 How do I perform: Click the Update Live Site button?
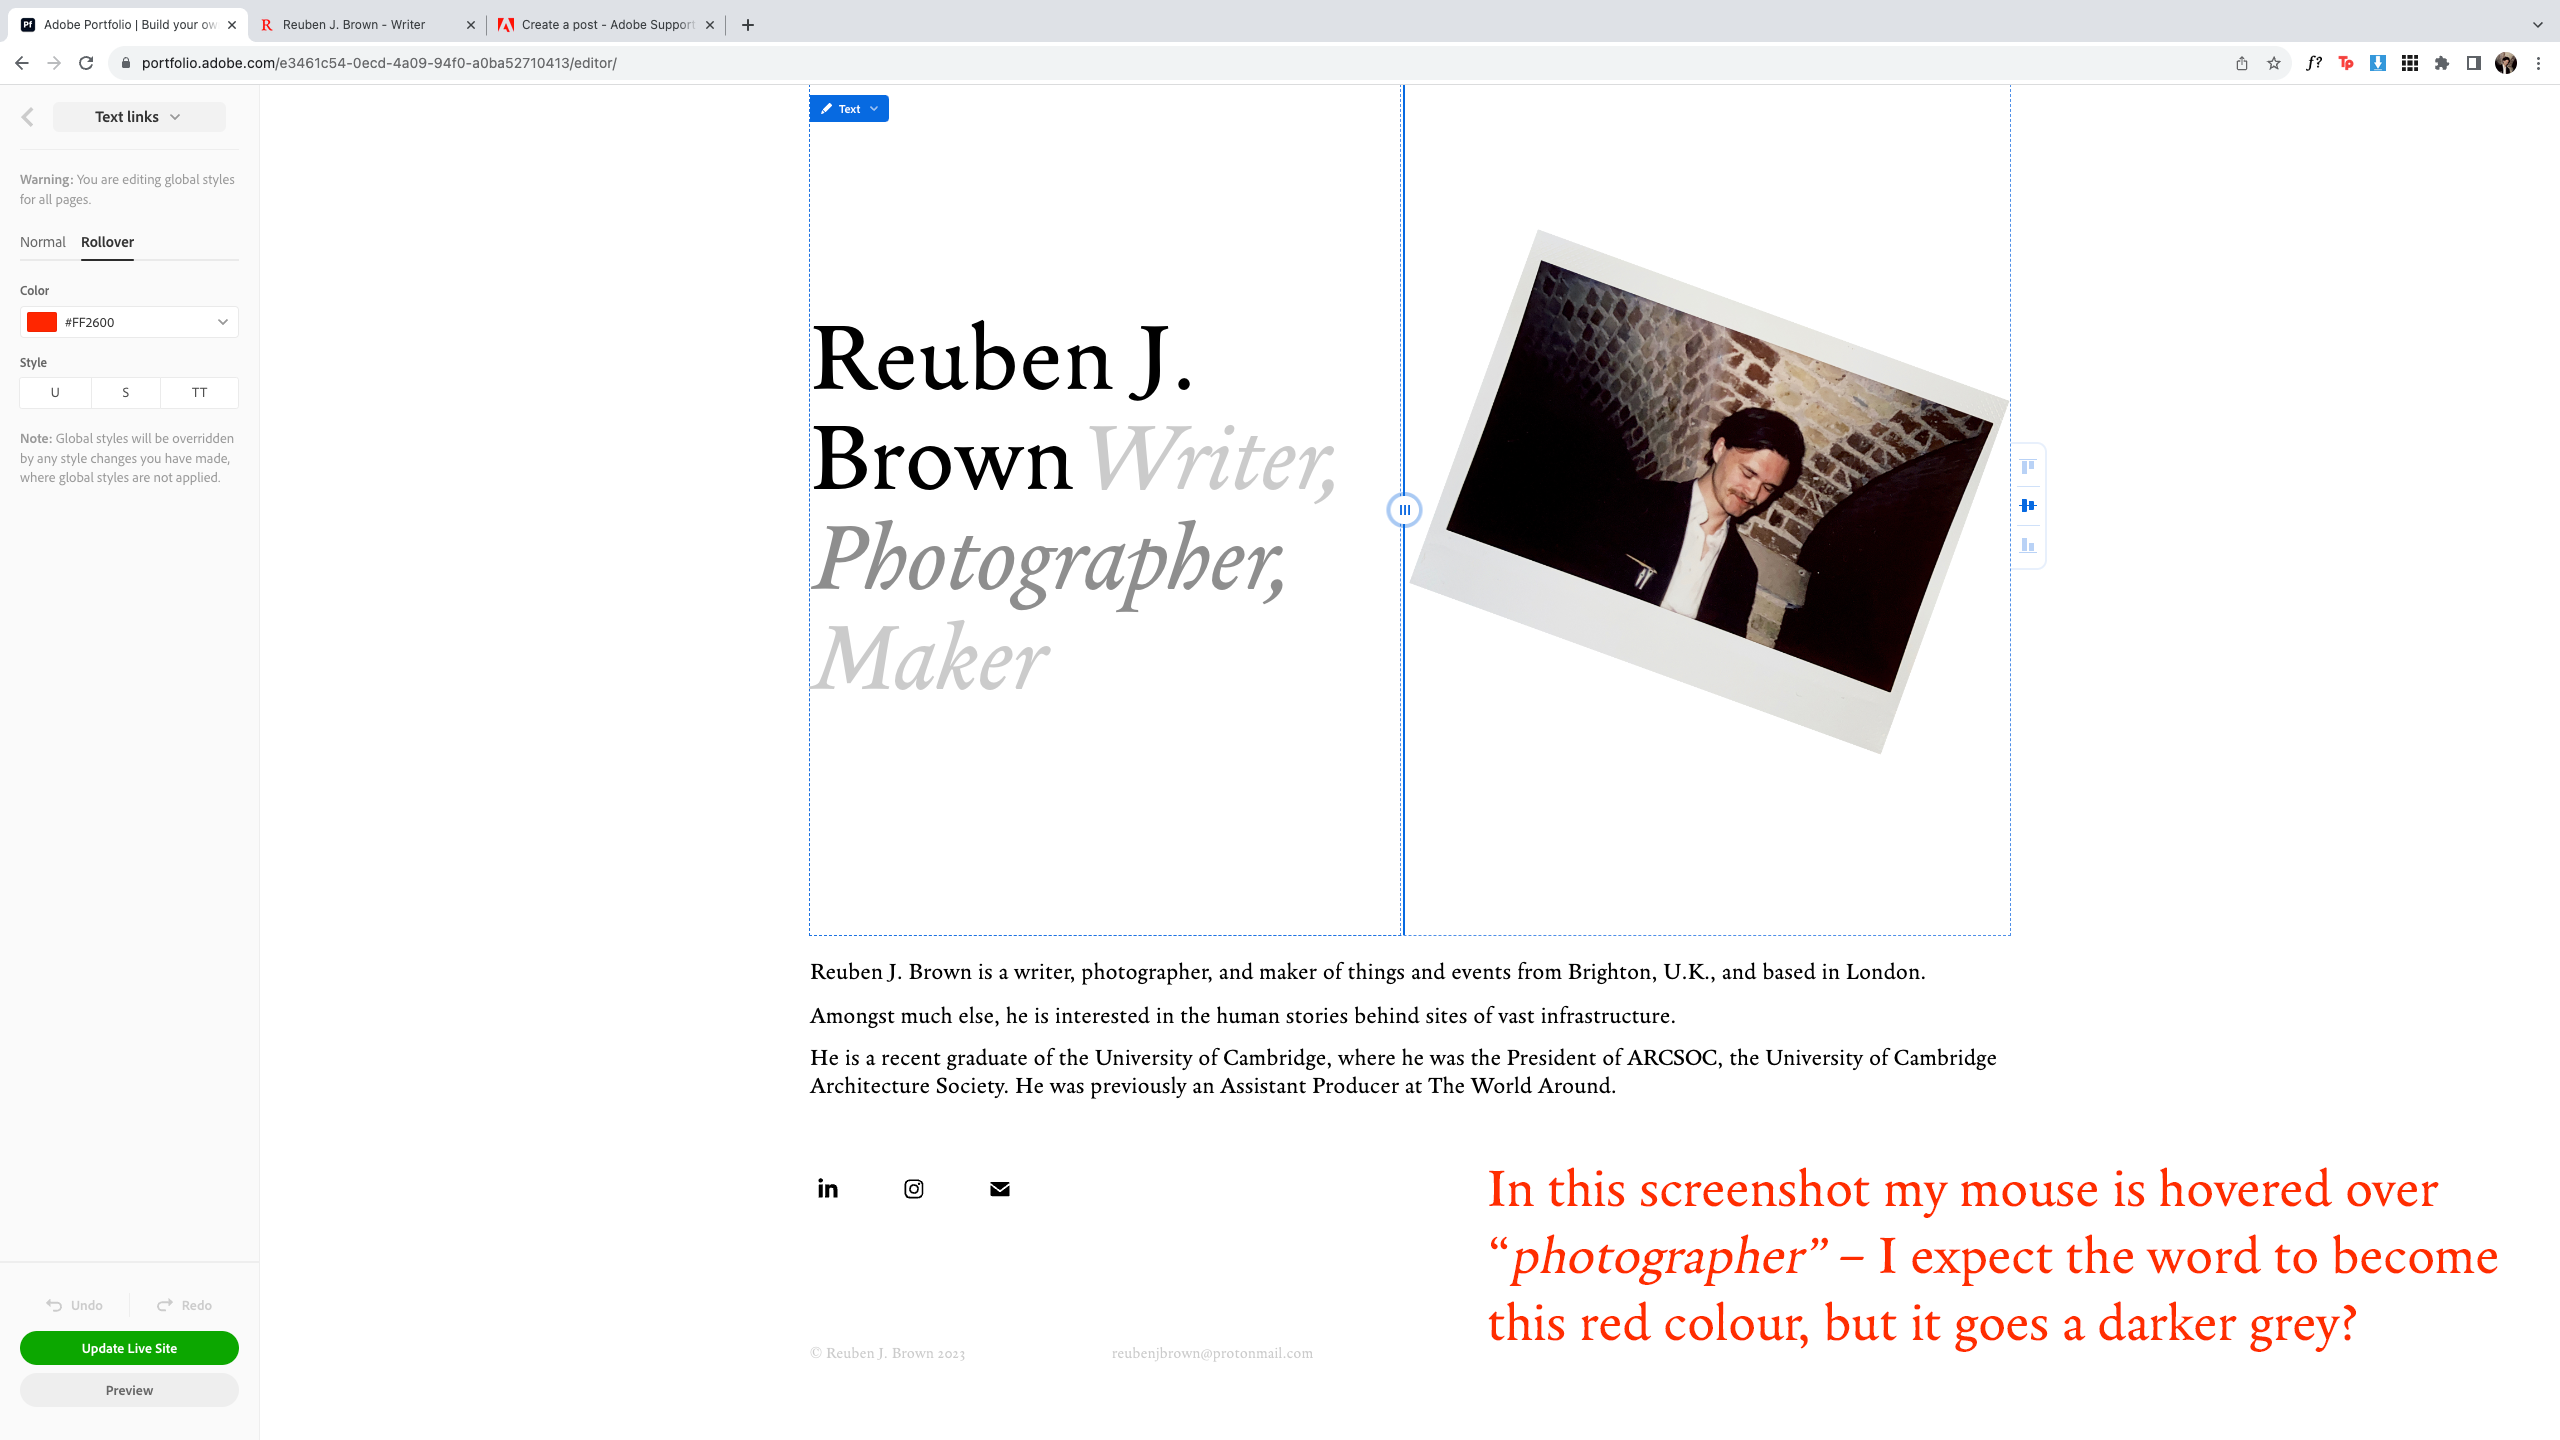(x=128, y=1348)
